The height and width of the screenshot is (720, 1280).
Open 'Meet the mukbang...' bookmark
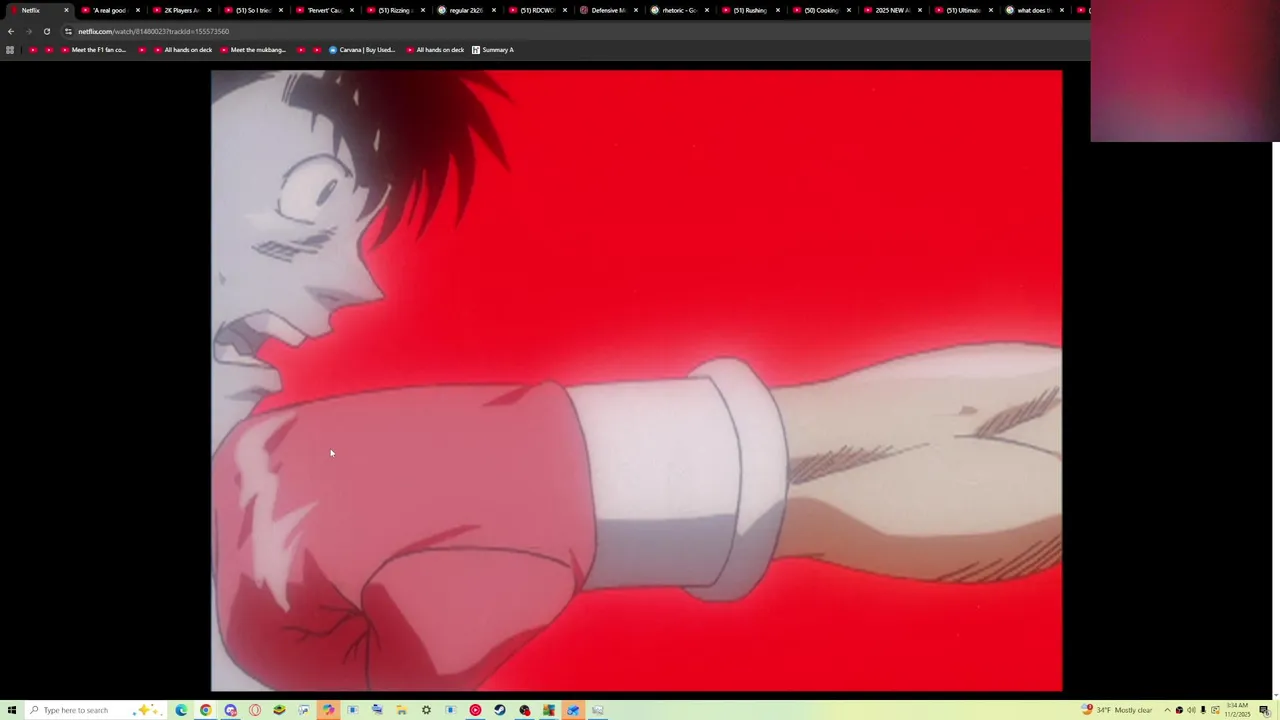252,50
